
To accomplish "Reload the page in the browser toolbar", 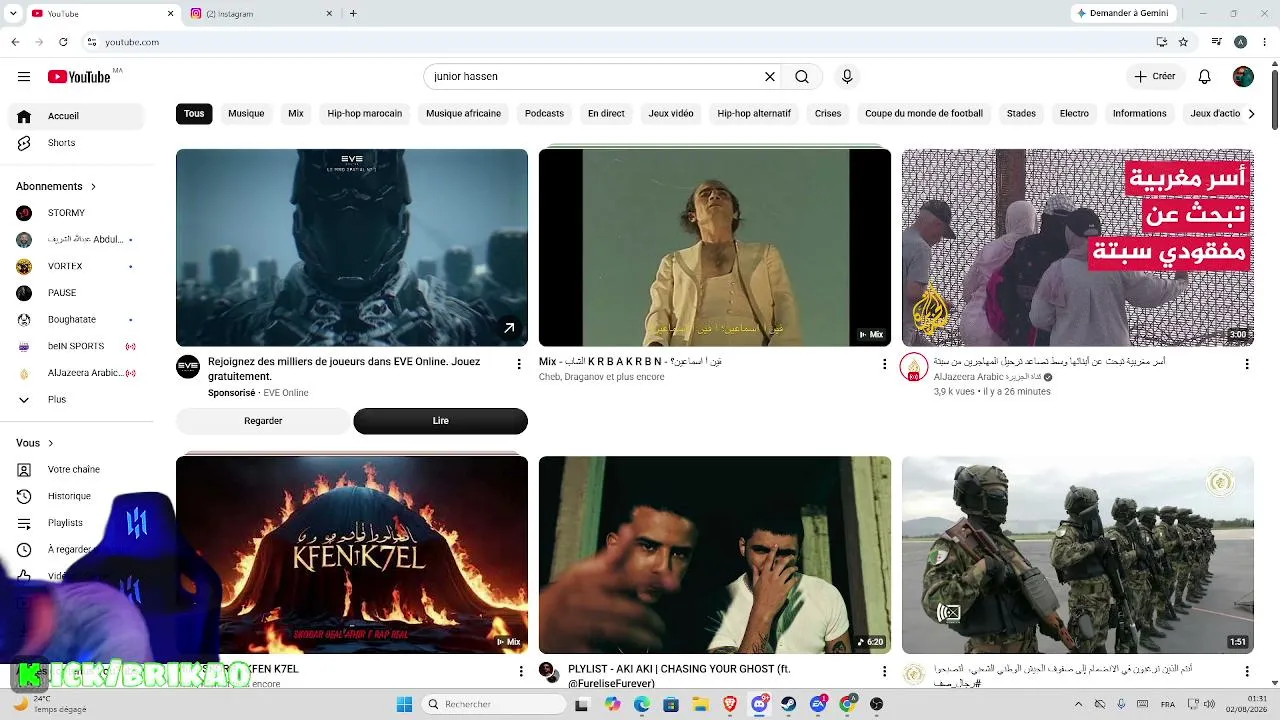I will 63,42.
